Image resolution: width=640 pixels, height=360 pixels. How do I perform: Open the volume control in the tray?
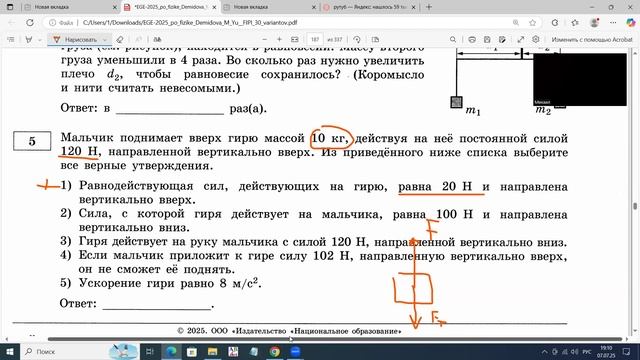[x=575, y=351]
